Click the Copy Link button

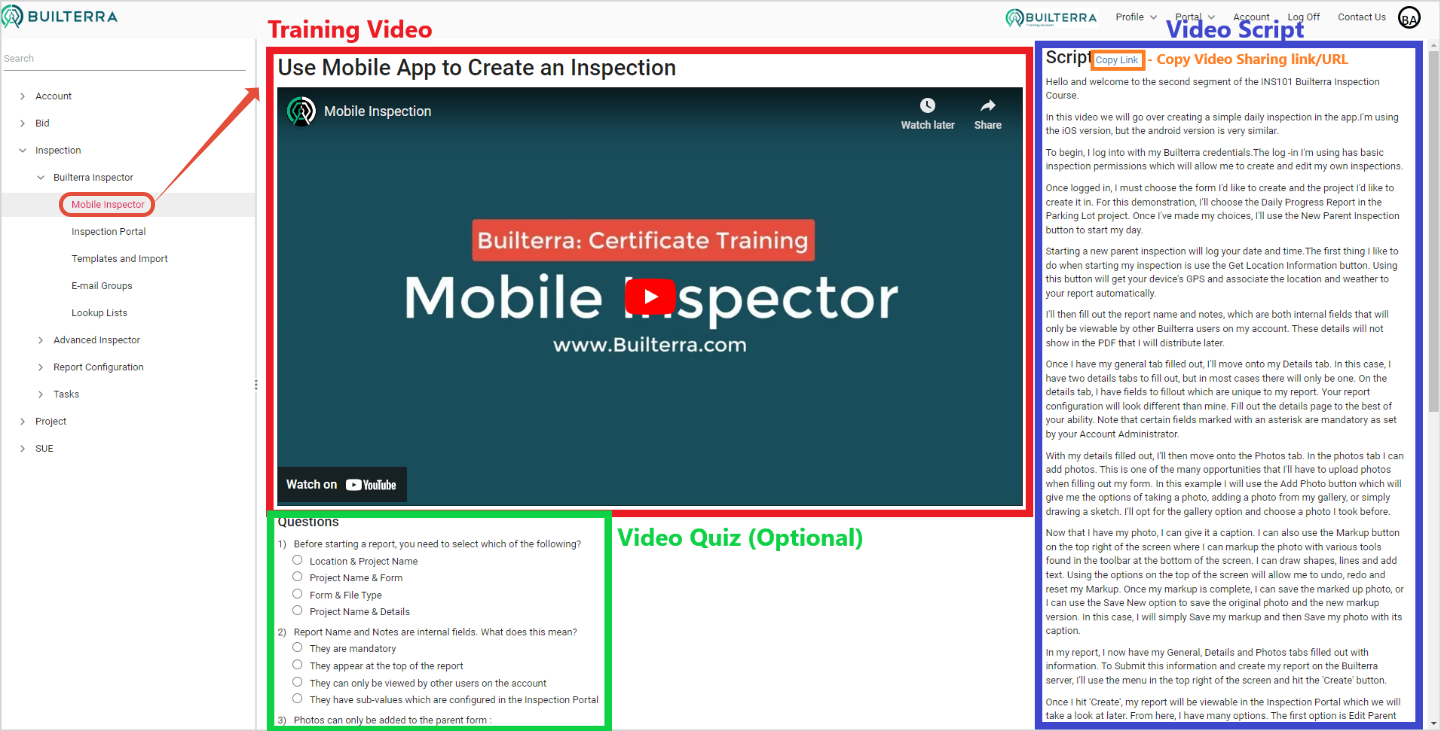1116,60
